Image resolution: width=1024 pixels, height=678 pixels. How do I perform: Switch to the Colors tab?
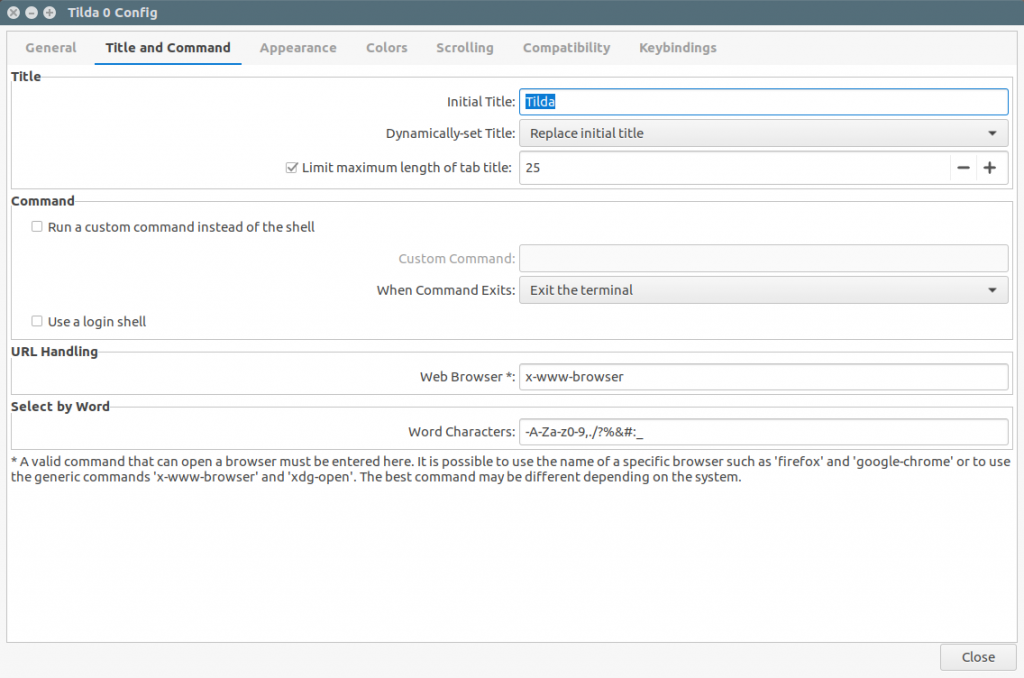pyautogui.click(x=386, y=47)
